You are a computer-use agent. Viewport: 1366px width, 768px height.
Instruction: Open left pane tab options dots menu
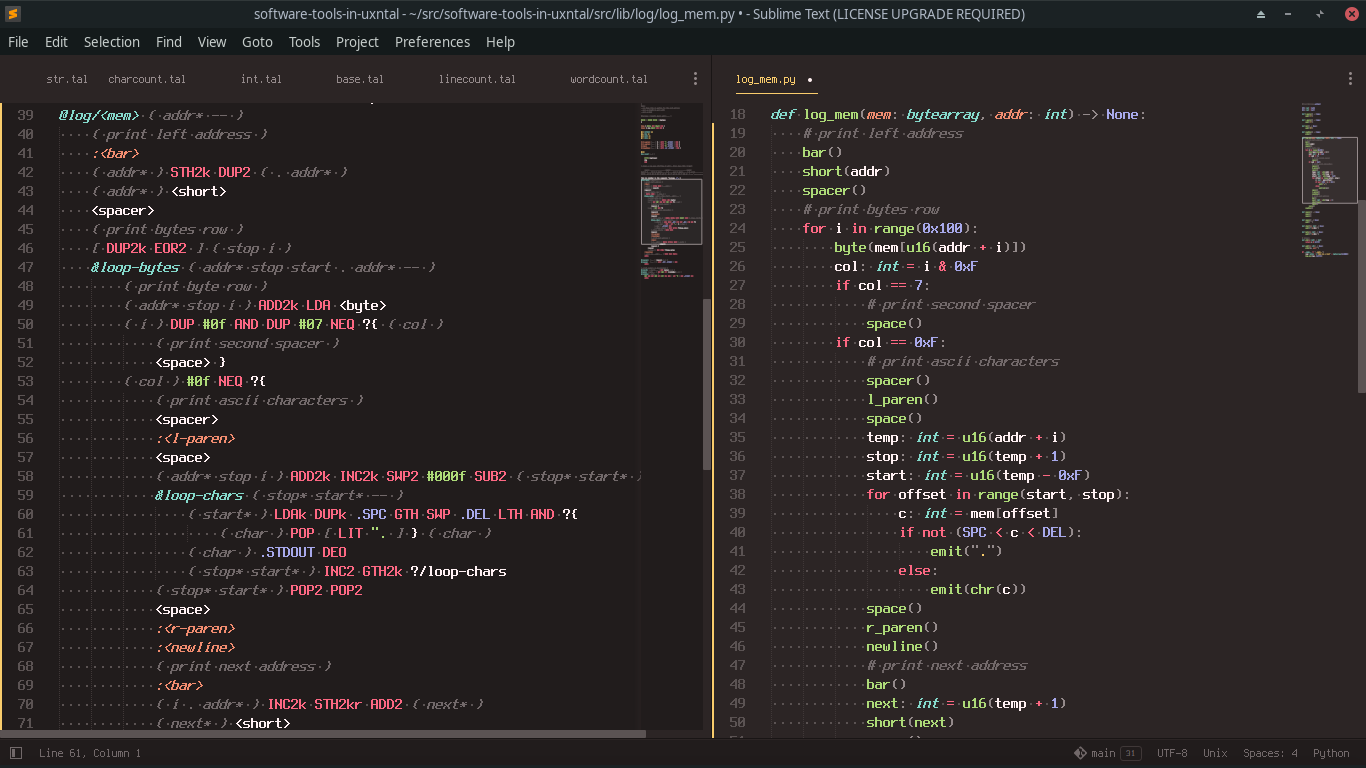[696, 79]
